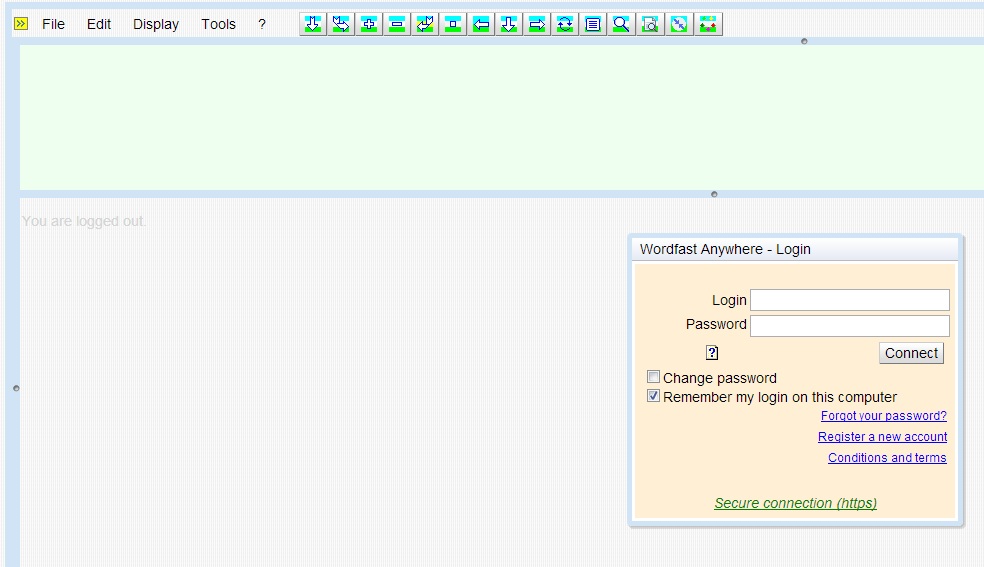The height and width of the screenshot is (567, 984).
Task: Click the last toolbar icon with colored arrows
Action: [708, 24]
